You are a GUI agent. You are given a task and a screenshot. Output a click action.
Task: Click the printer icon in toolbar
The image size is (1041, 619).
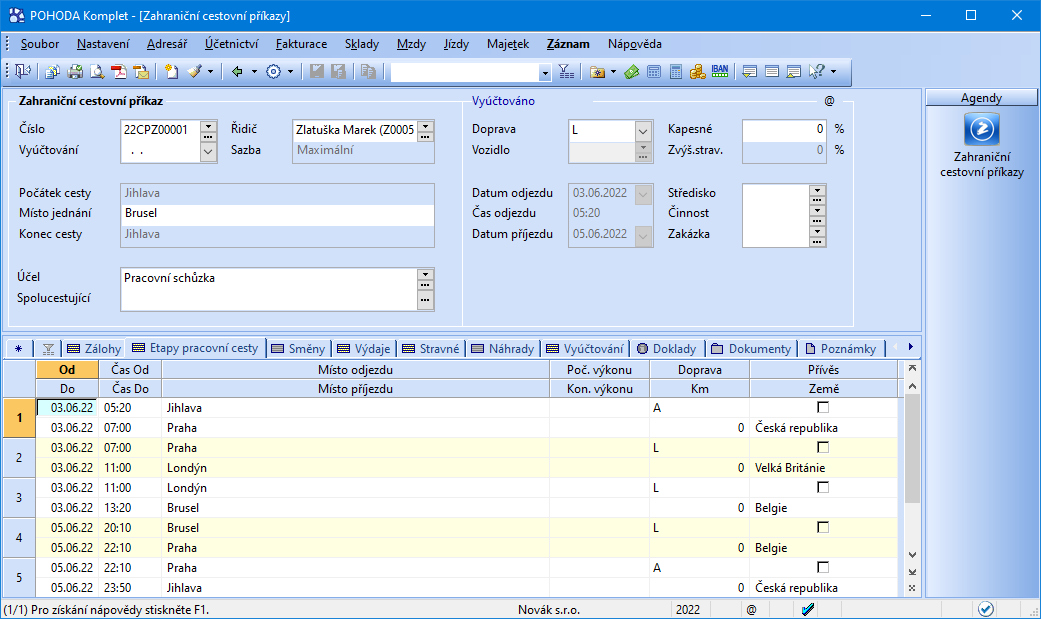[x=75, y=72]
